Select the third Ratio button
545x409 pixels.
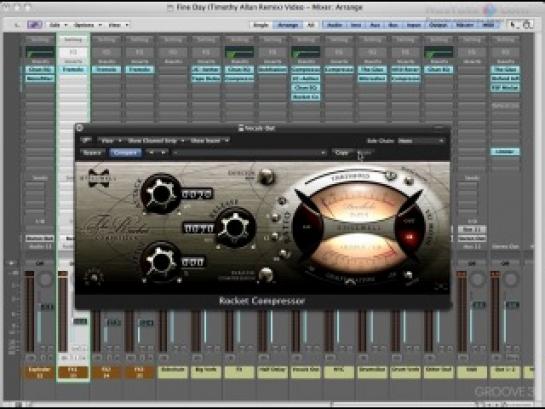(275, 236)
